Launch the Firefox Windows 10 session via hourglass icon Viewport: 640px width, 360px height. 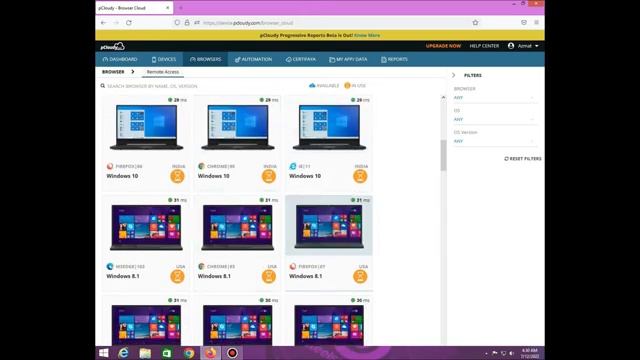[x=177, y=176]
